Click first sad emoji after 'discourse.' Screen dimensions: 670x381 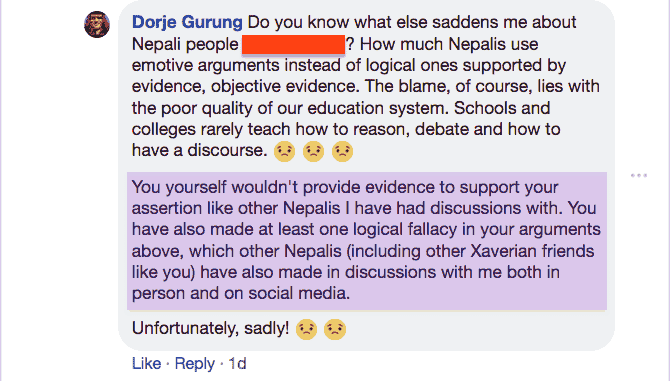pos(285,151)
